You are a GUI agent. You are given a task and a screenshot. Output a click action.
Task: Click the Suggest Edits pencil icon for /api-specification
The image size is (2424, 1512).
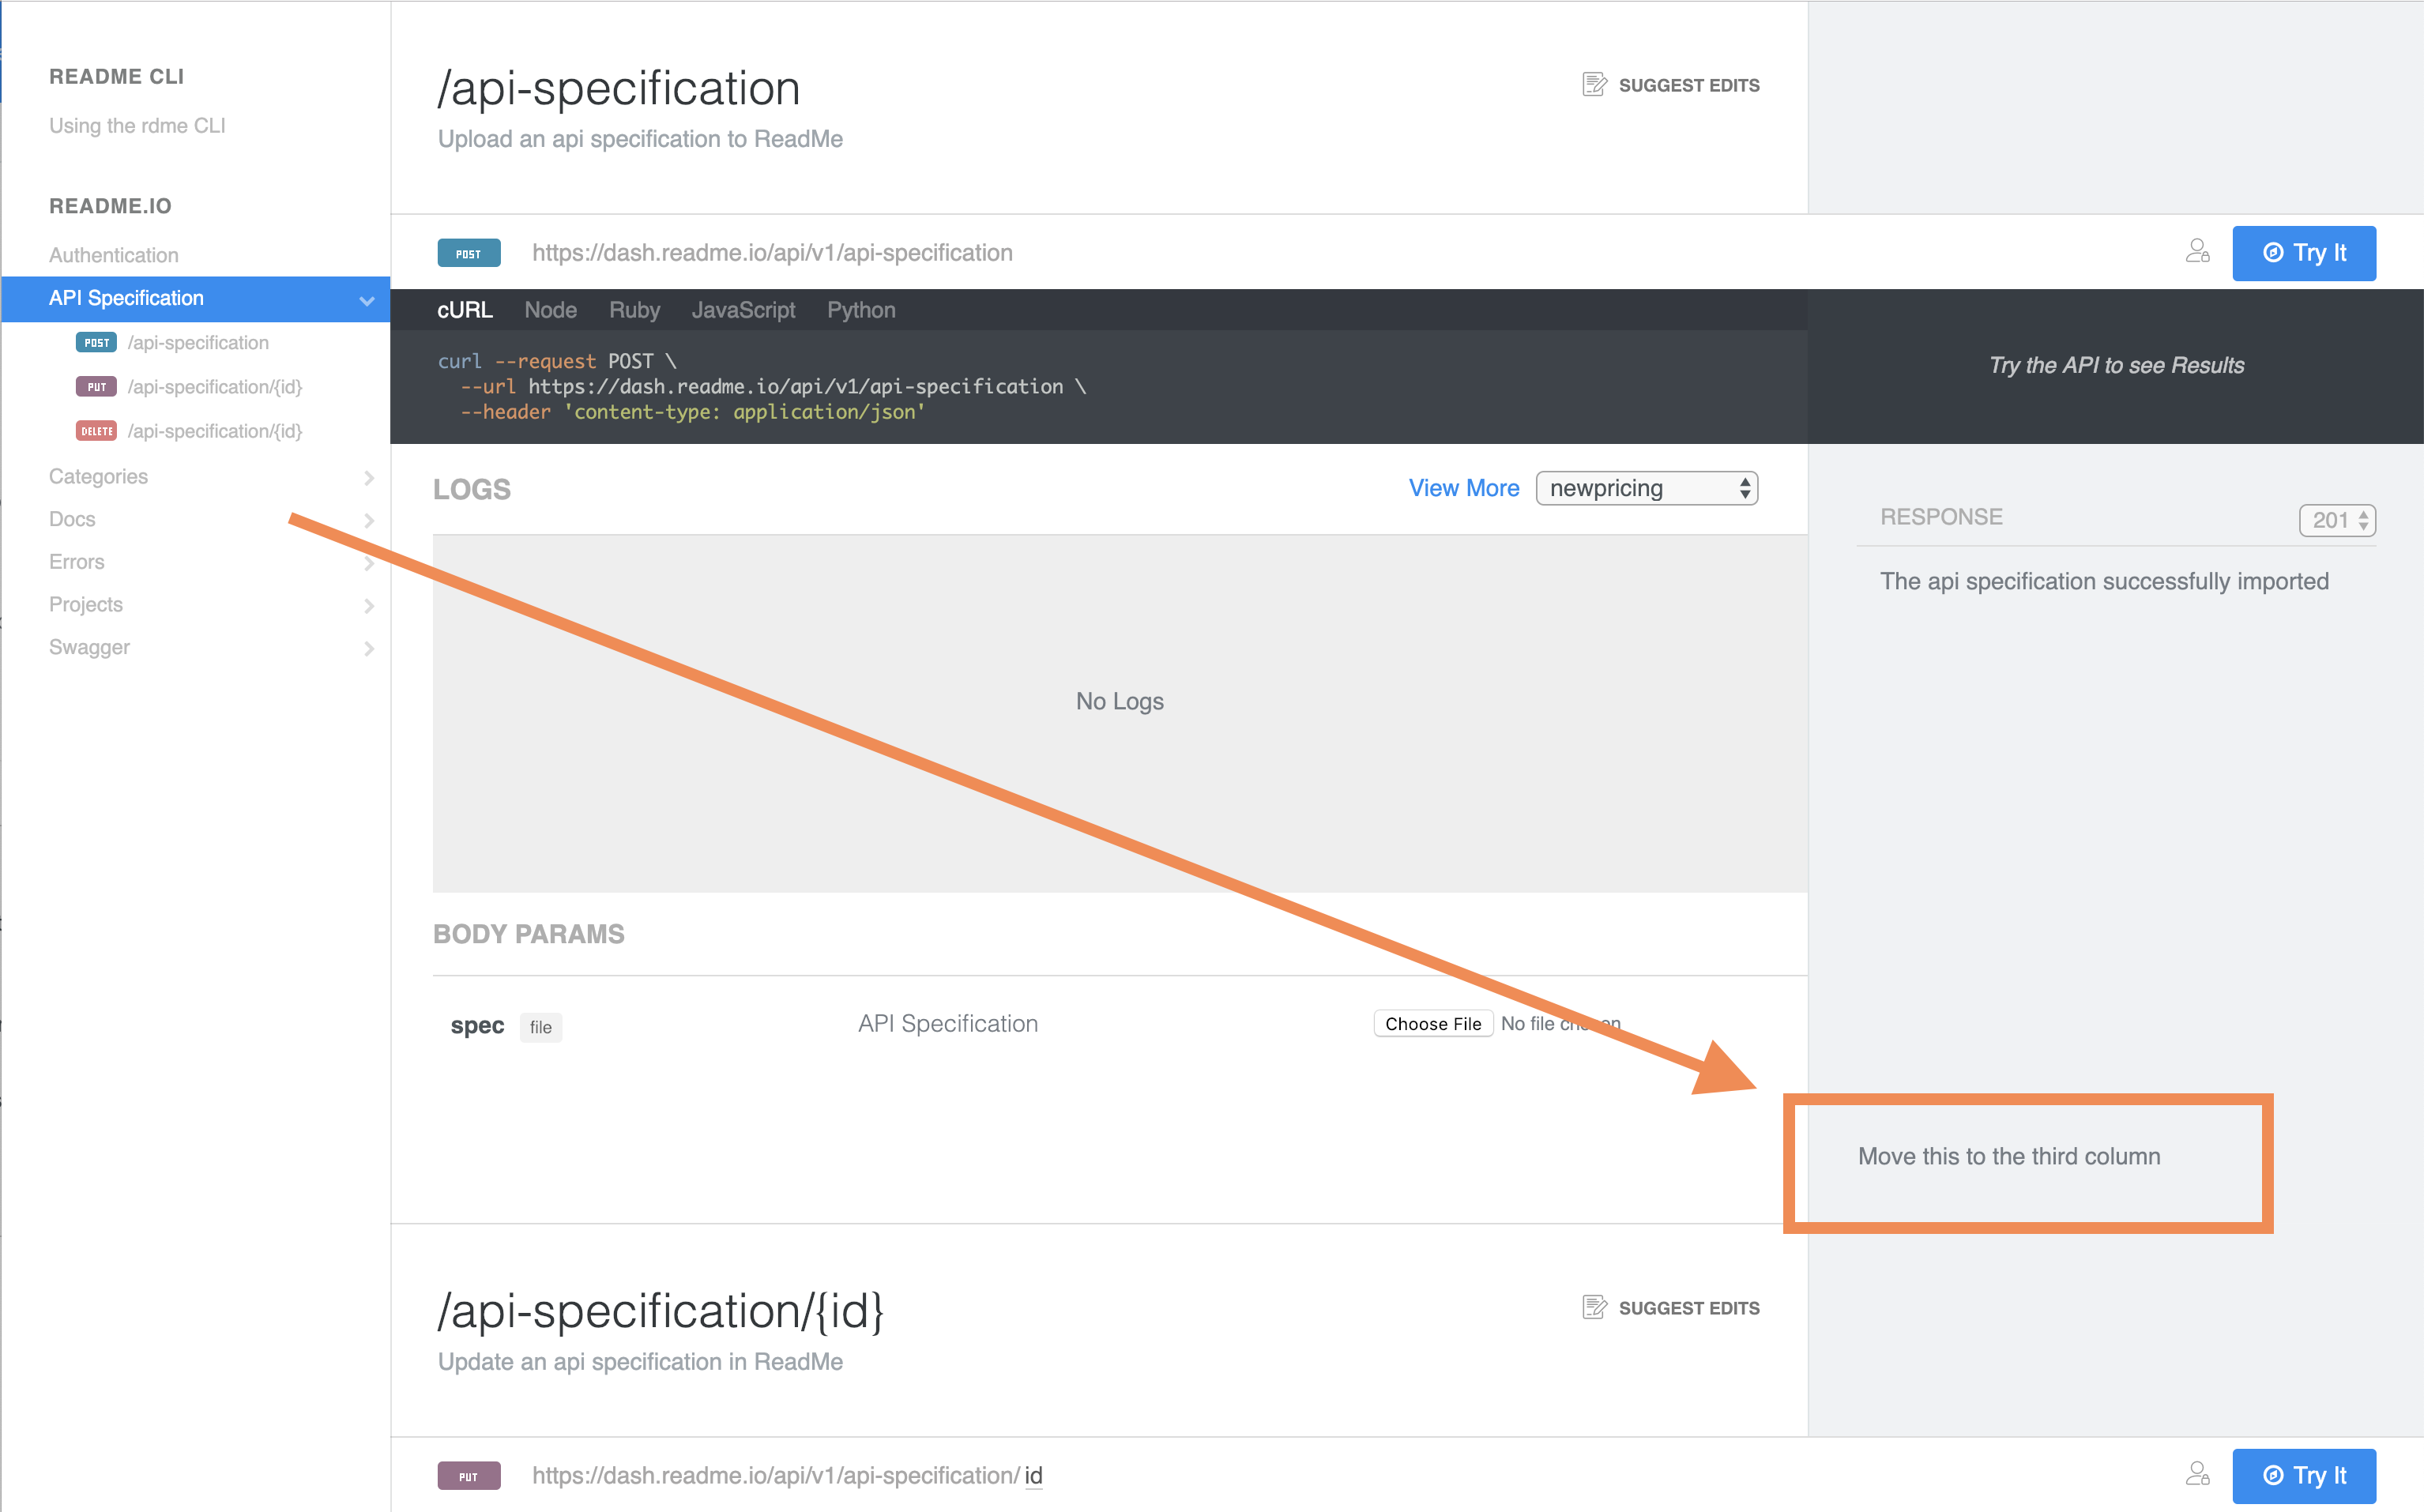(x=1594, y=85)
